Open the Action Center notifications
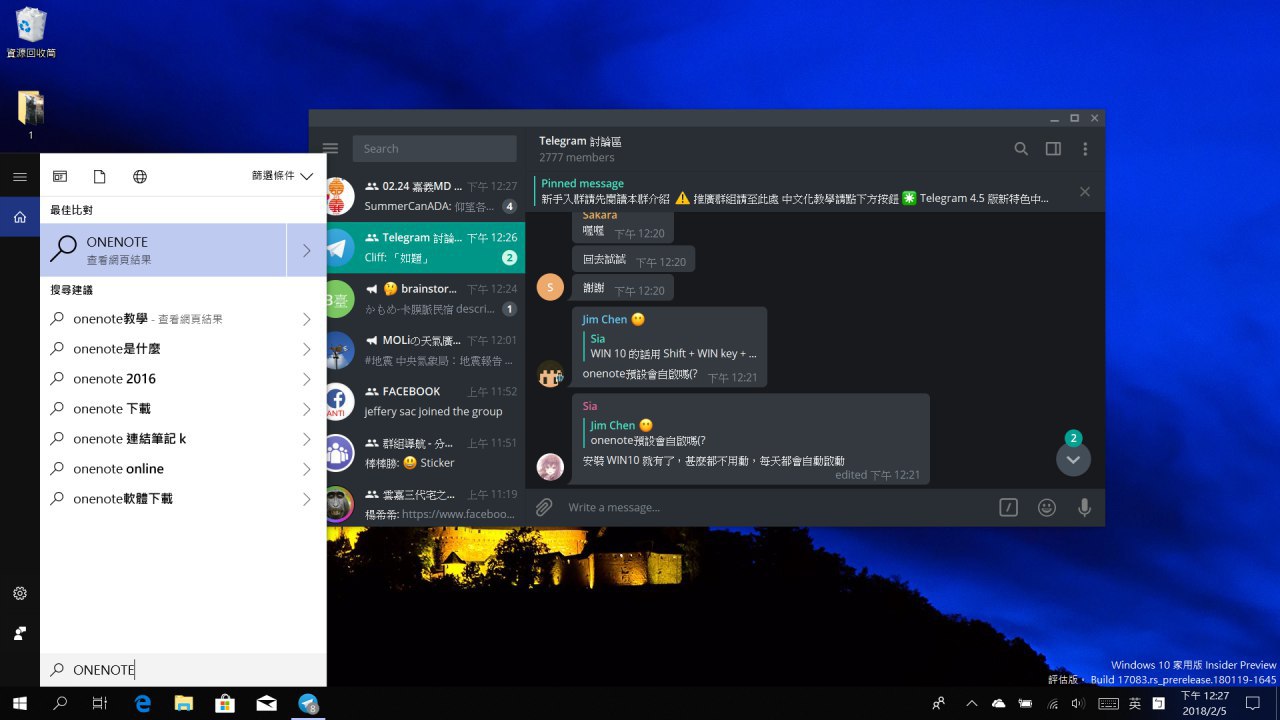 tap(1252, 703)
